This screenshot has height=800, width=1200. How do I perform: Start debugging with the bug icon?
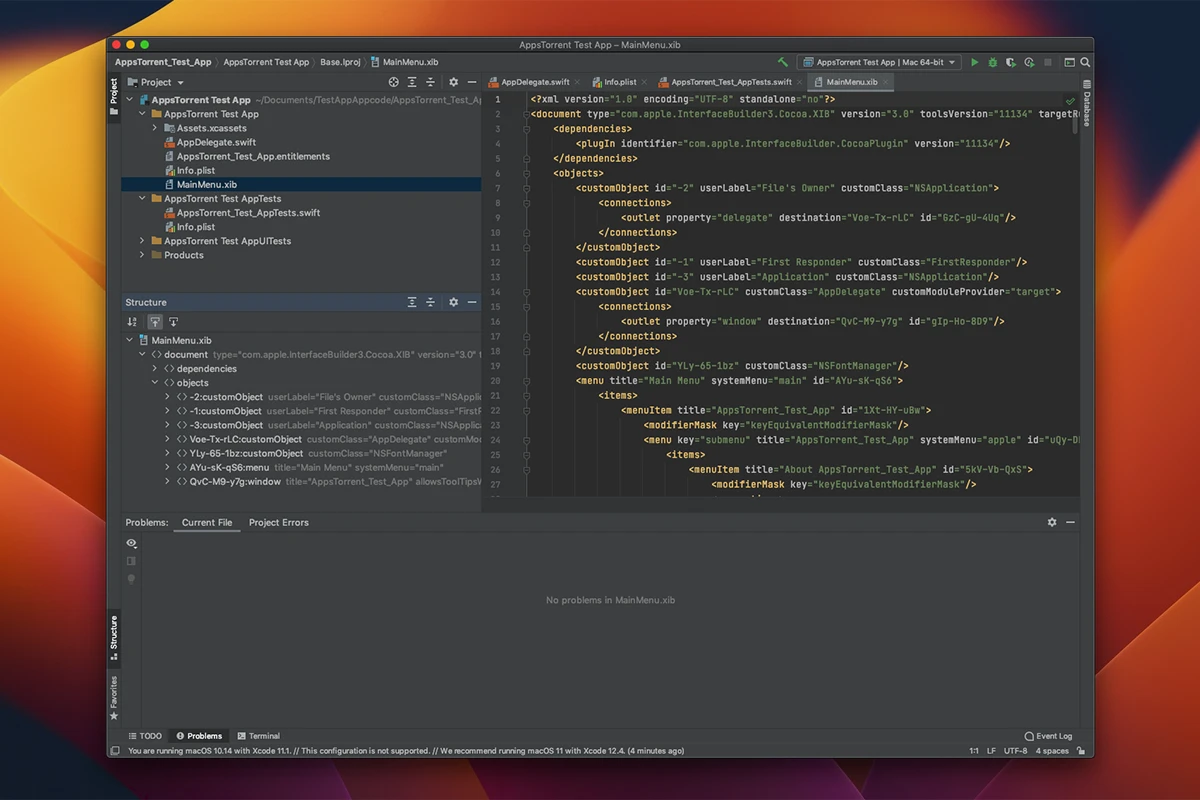tap(993, 62)
